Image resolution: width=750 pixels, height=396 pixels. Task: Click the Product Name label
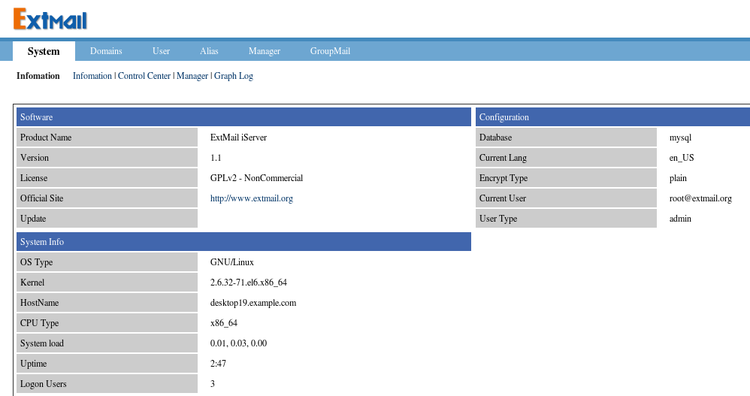pos(107,137)
